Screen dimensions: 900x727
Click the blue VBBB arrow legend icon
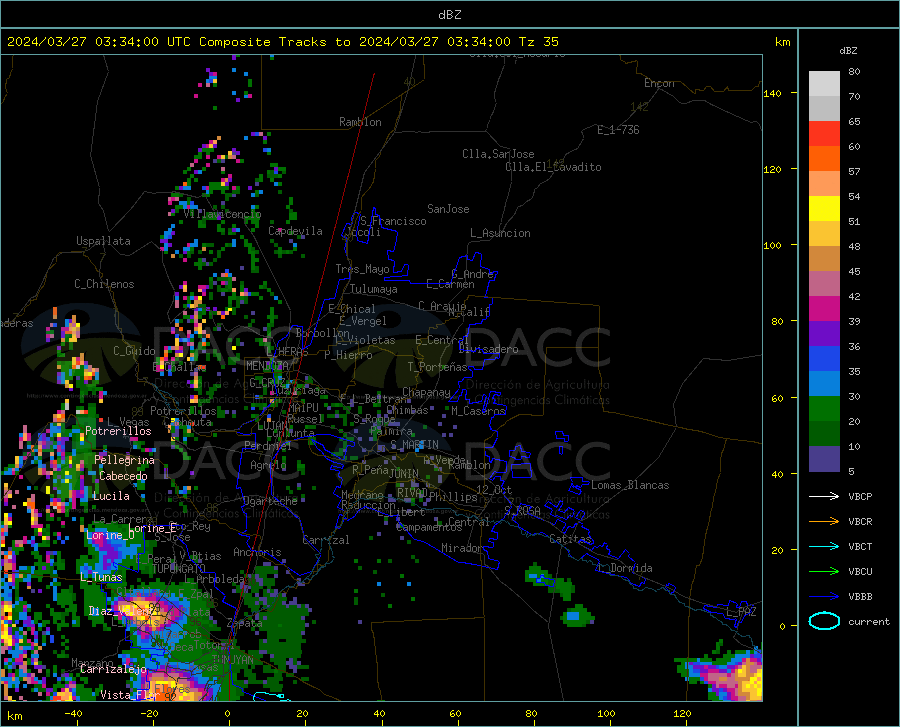tap(824, 597)
